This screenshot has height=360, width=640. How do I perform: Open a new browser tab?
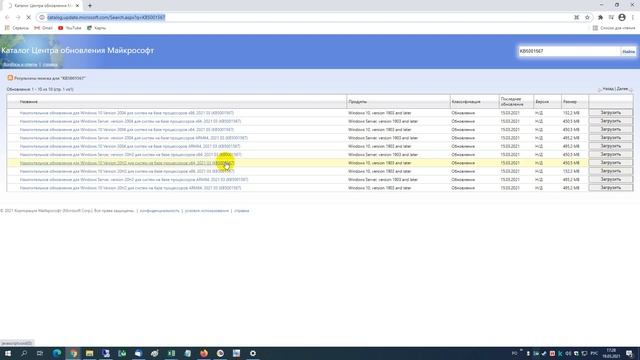pos(90,6)
